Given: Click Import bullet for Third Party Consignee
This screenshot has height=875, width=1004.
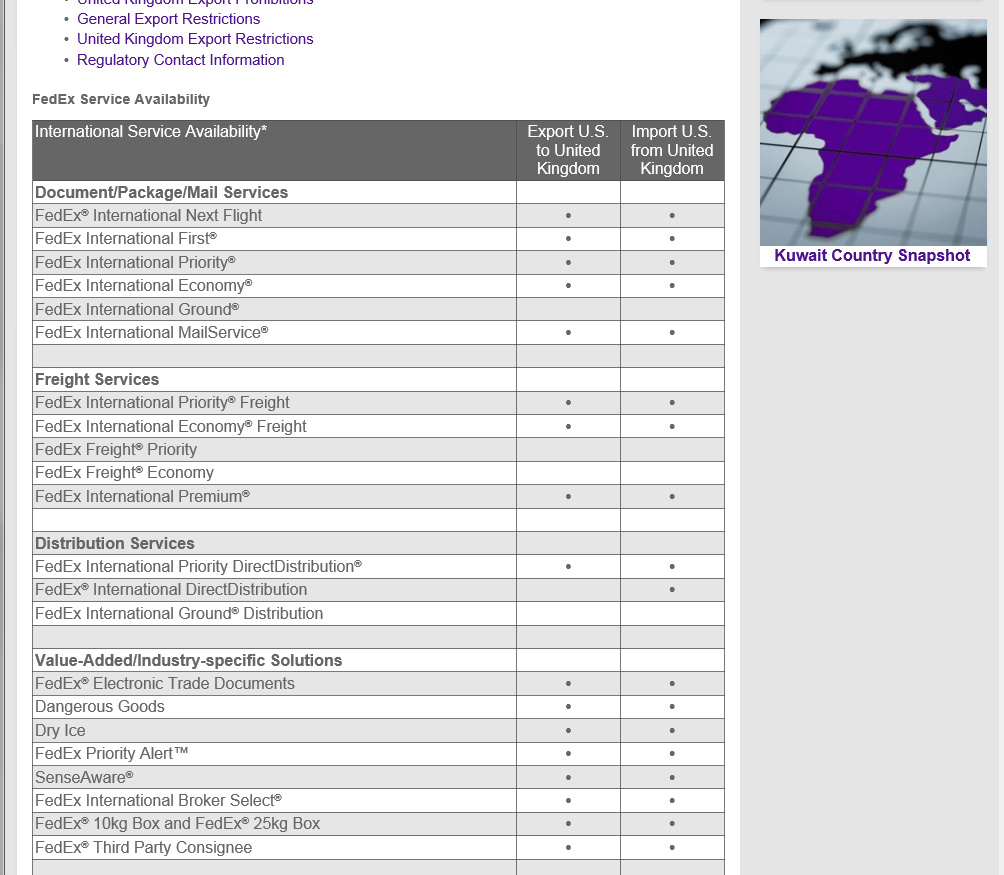Looking at the screenshot, I should tap(672, 847).
